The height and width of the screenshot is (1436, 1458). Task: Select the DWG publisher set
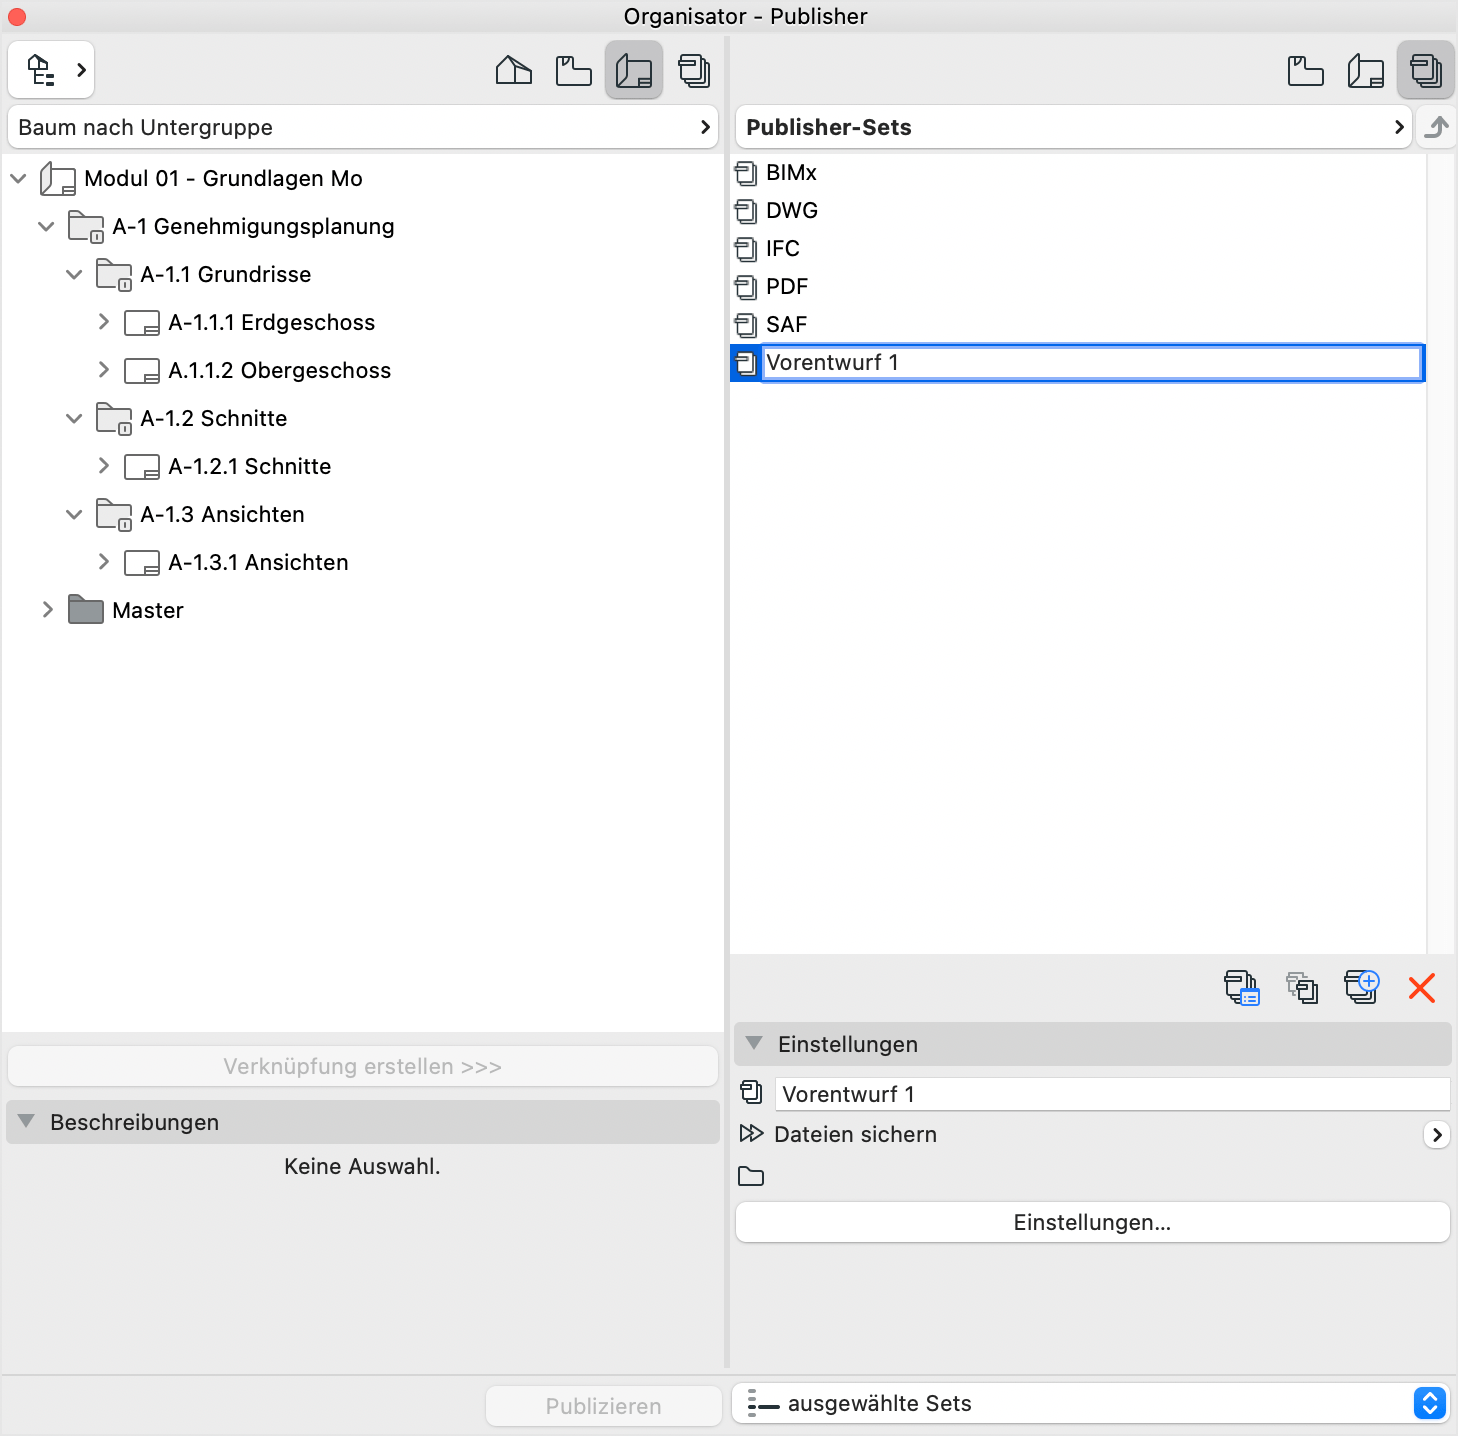coord(791,210)
